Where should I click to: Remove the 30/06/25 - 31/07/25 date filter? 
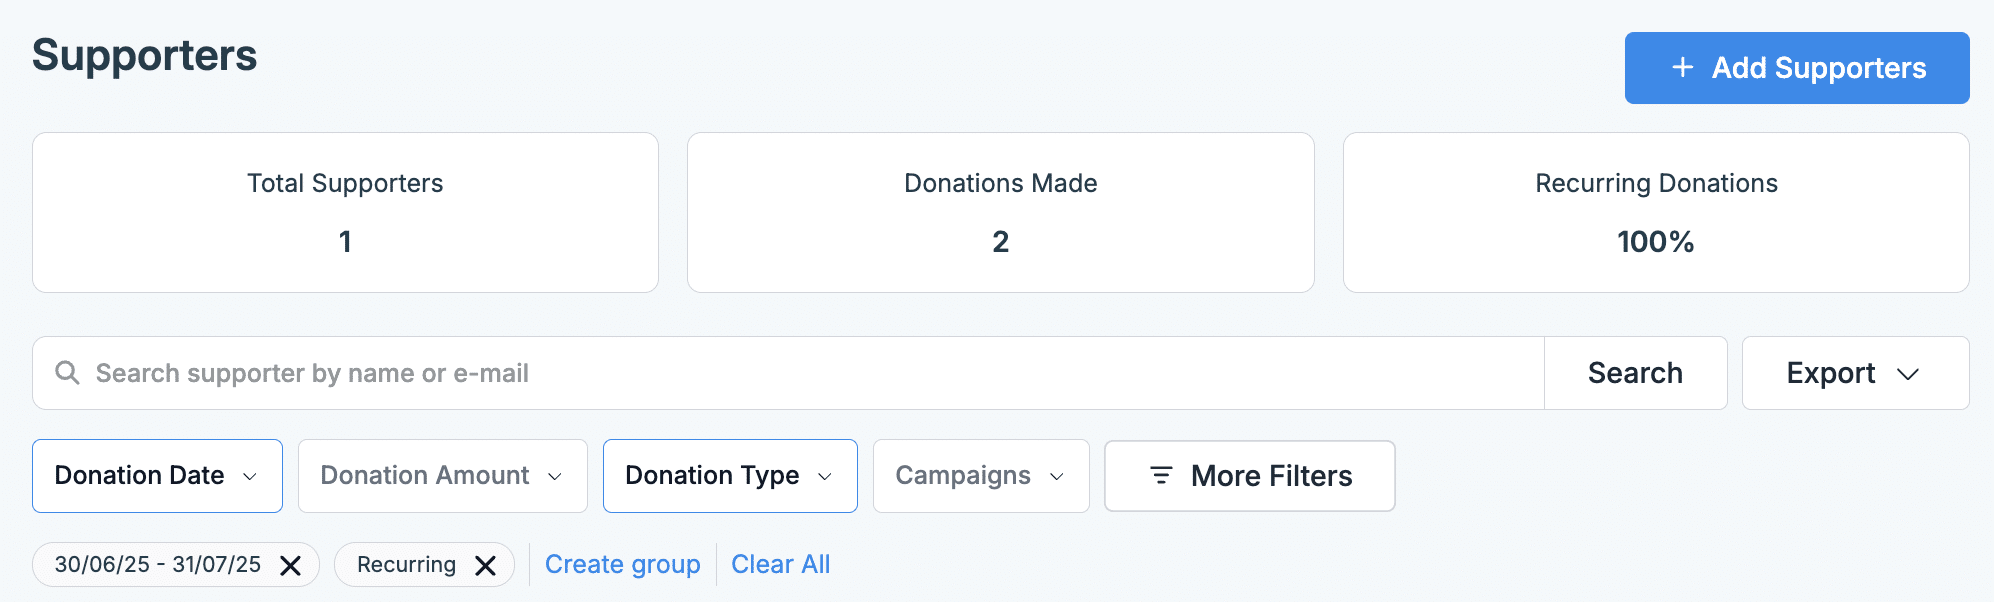tap(292, 565)
